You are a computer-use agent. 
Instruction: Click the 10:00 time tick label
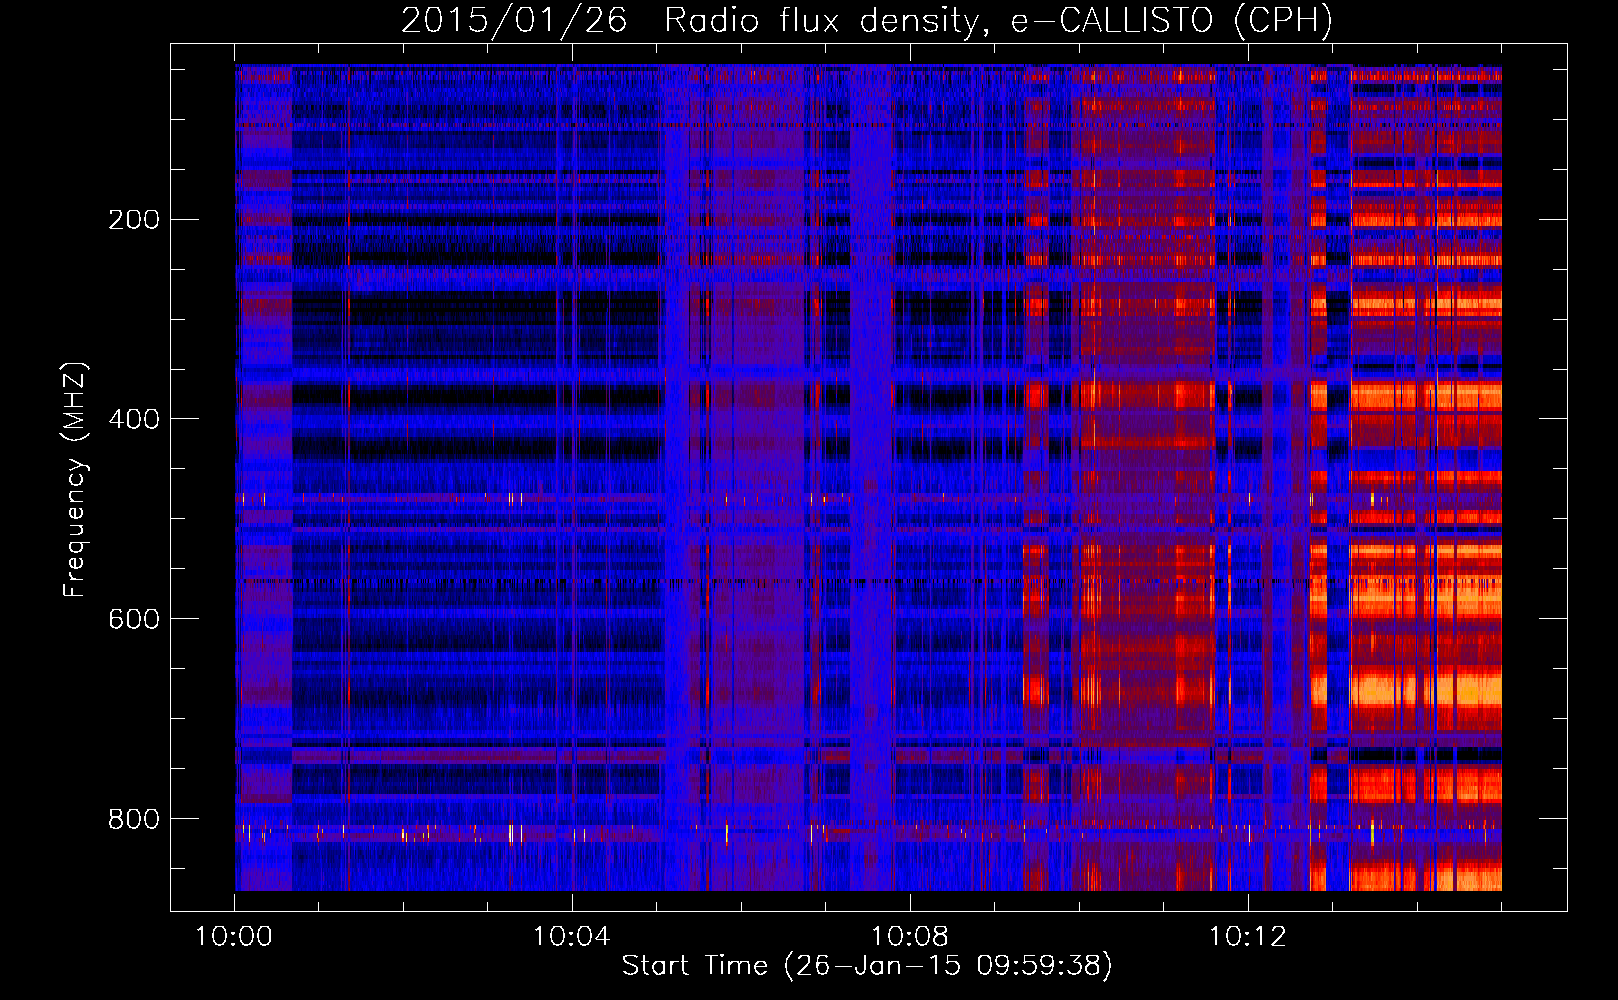(234, 937)
